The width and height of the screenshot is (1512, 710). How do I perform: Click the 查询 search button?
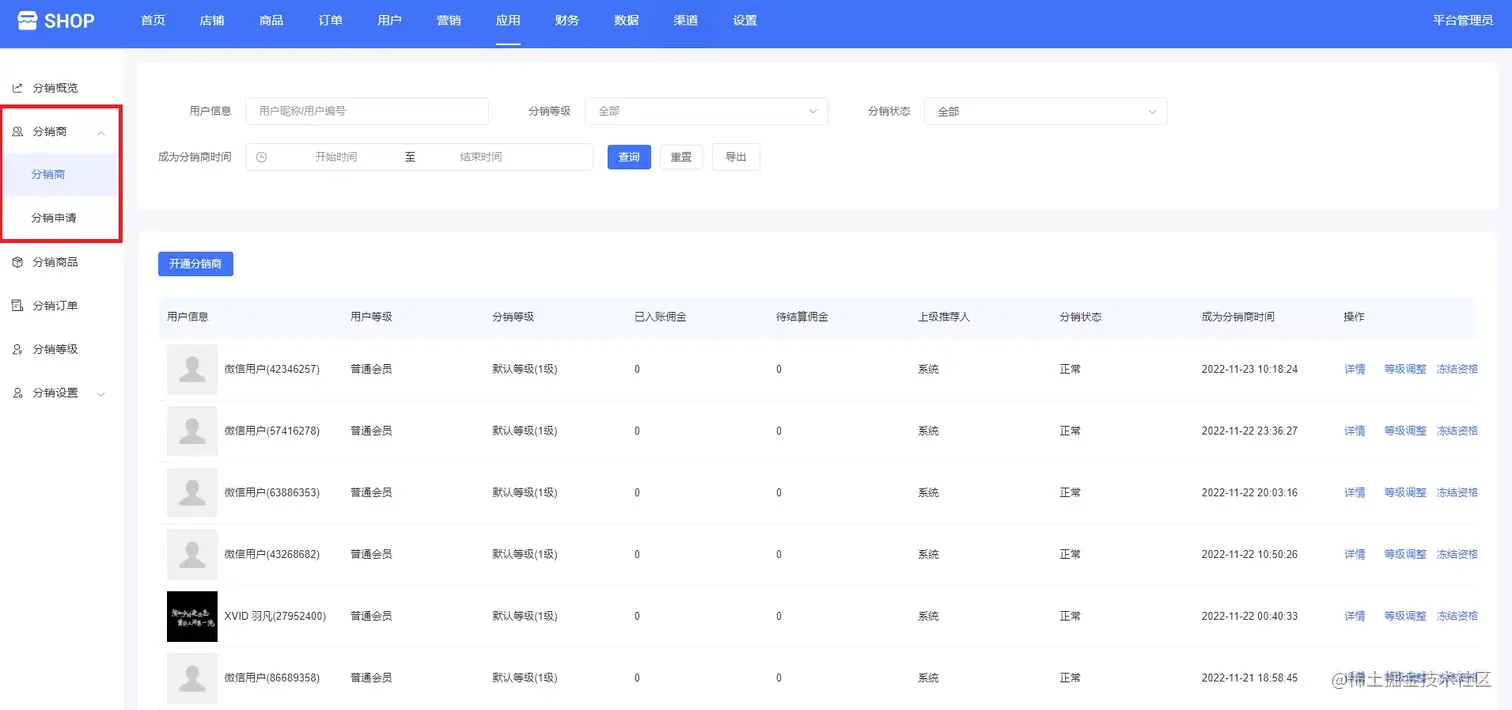[x=629, y=157]
